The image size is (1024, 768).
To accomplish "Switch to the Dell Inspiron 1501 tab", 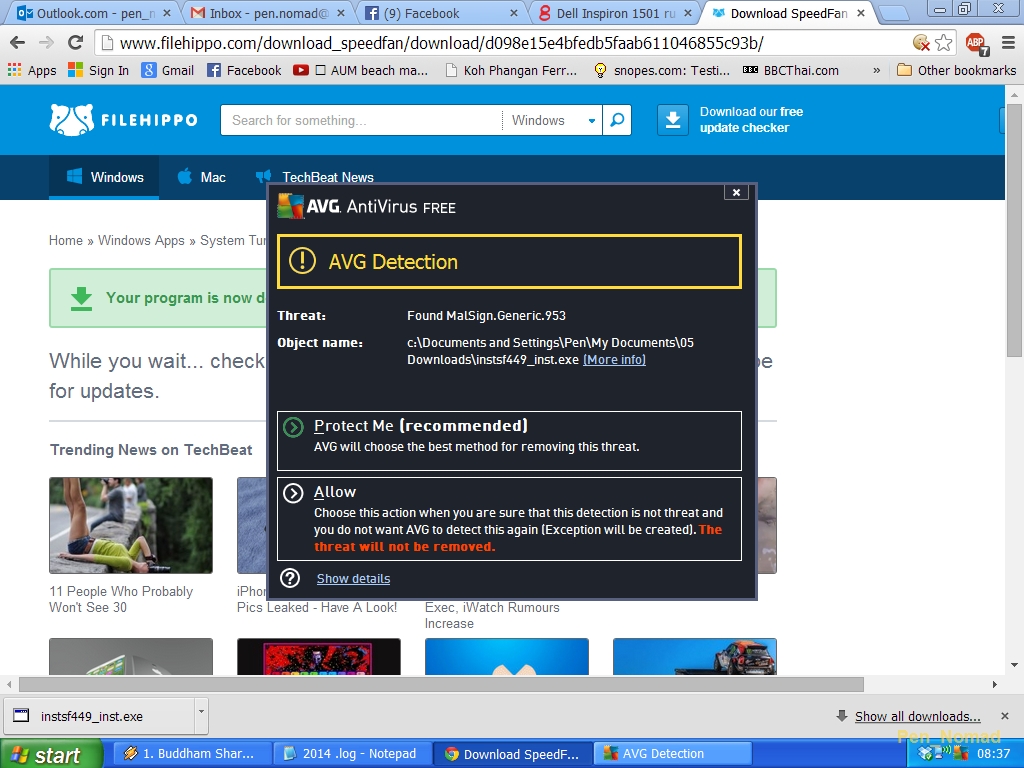I will point(614,13).
